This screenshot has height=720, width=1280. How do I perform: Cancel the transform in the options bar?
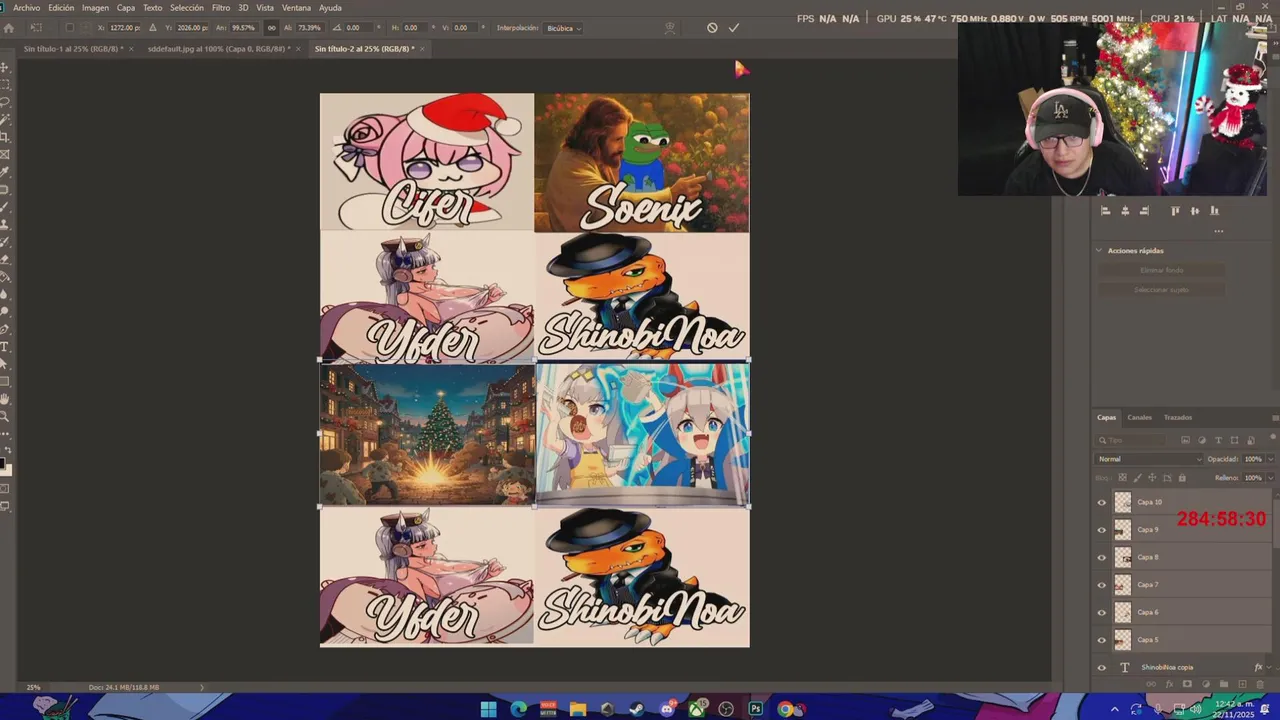712,28
